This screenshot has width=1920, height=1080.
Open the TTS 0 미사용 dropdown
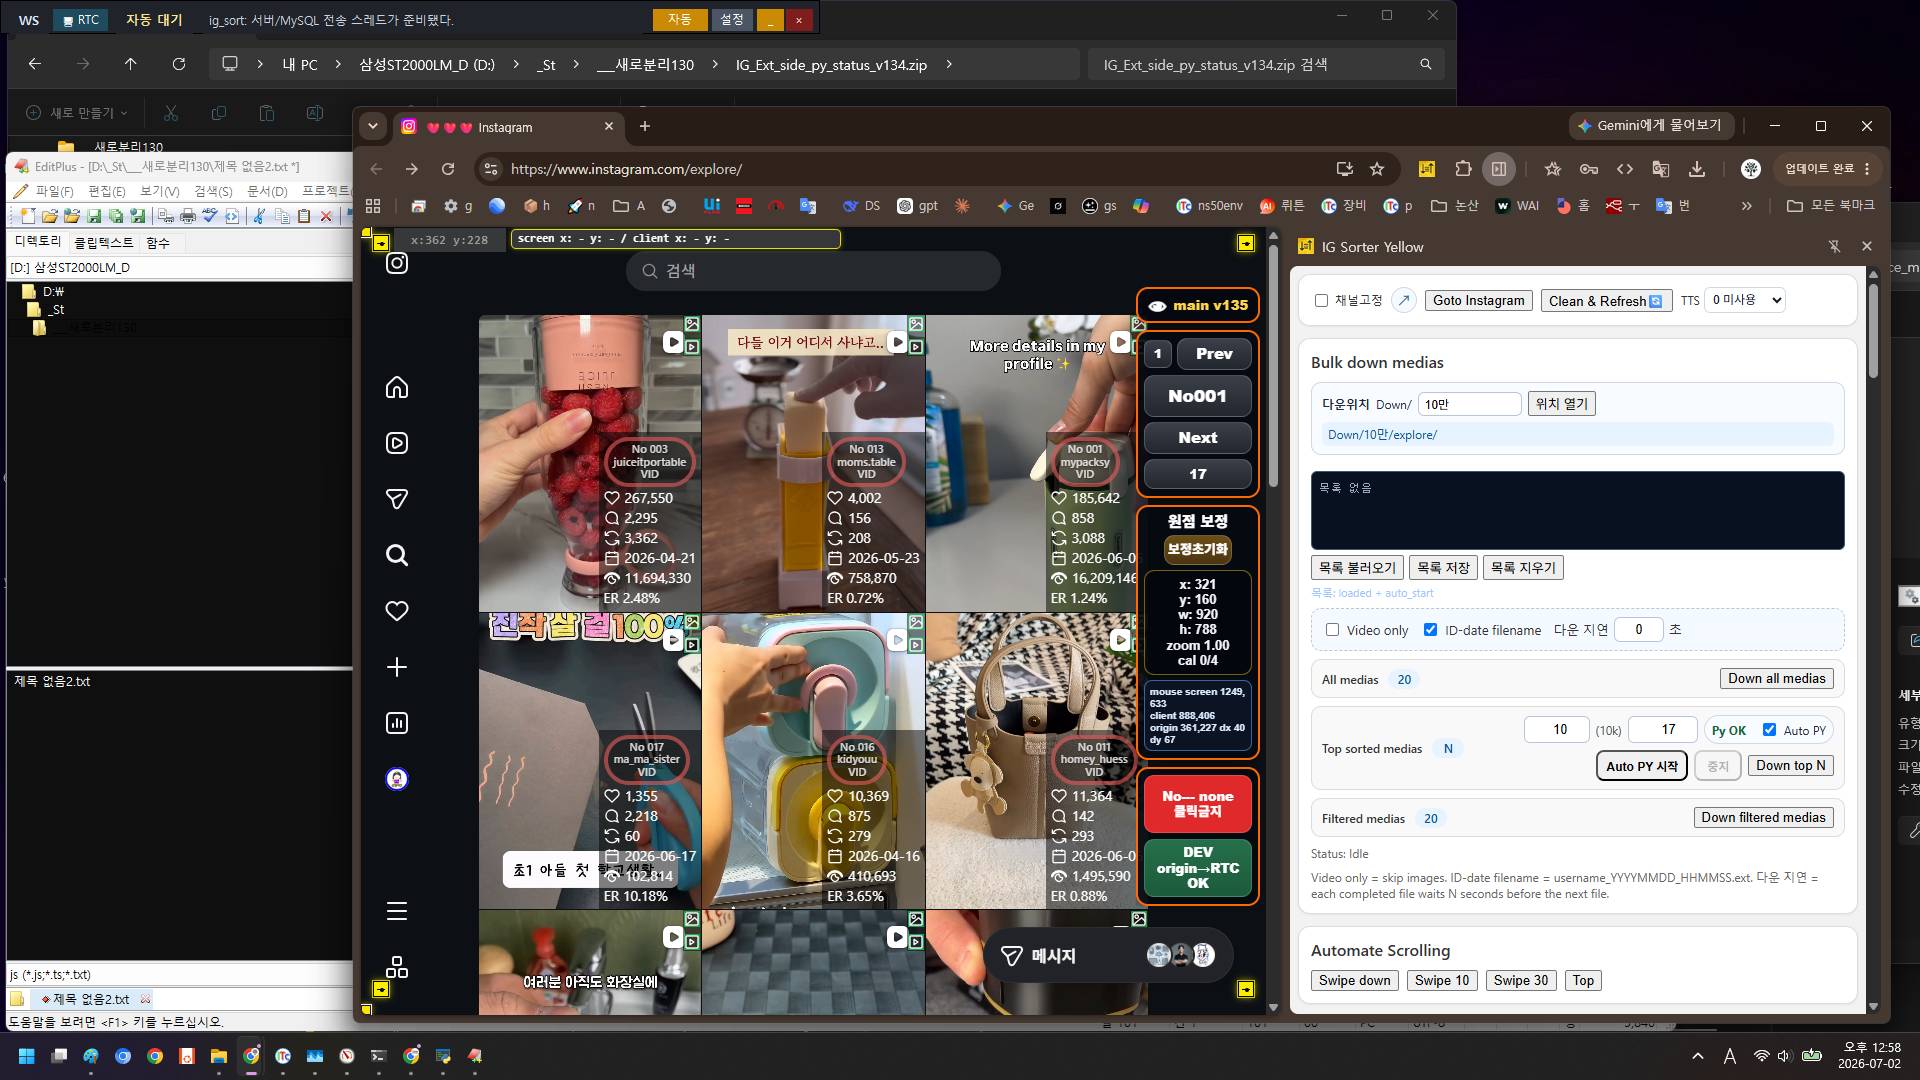(1744, 300)
